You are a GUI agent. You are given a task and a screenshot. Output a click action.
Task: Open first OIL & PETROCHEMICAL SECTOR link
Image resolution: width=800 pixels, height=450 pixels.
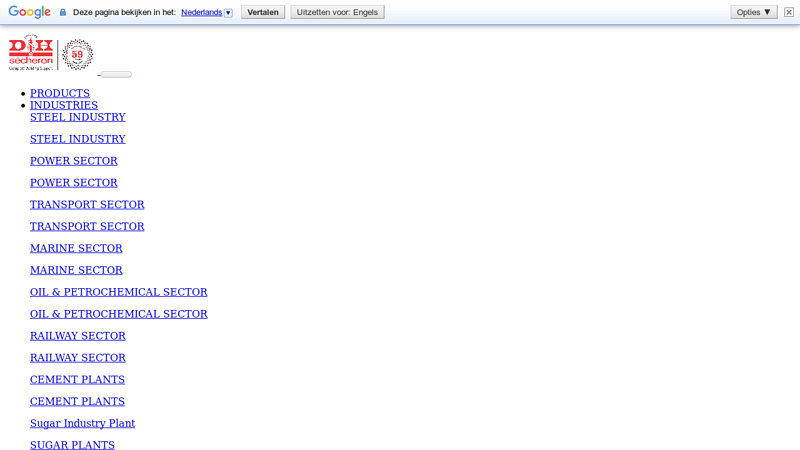pyautogui.click(x=118, y=292)
